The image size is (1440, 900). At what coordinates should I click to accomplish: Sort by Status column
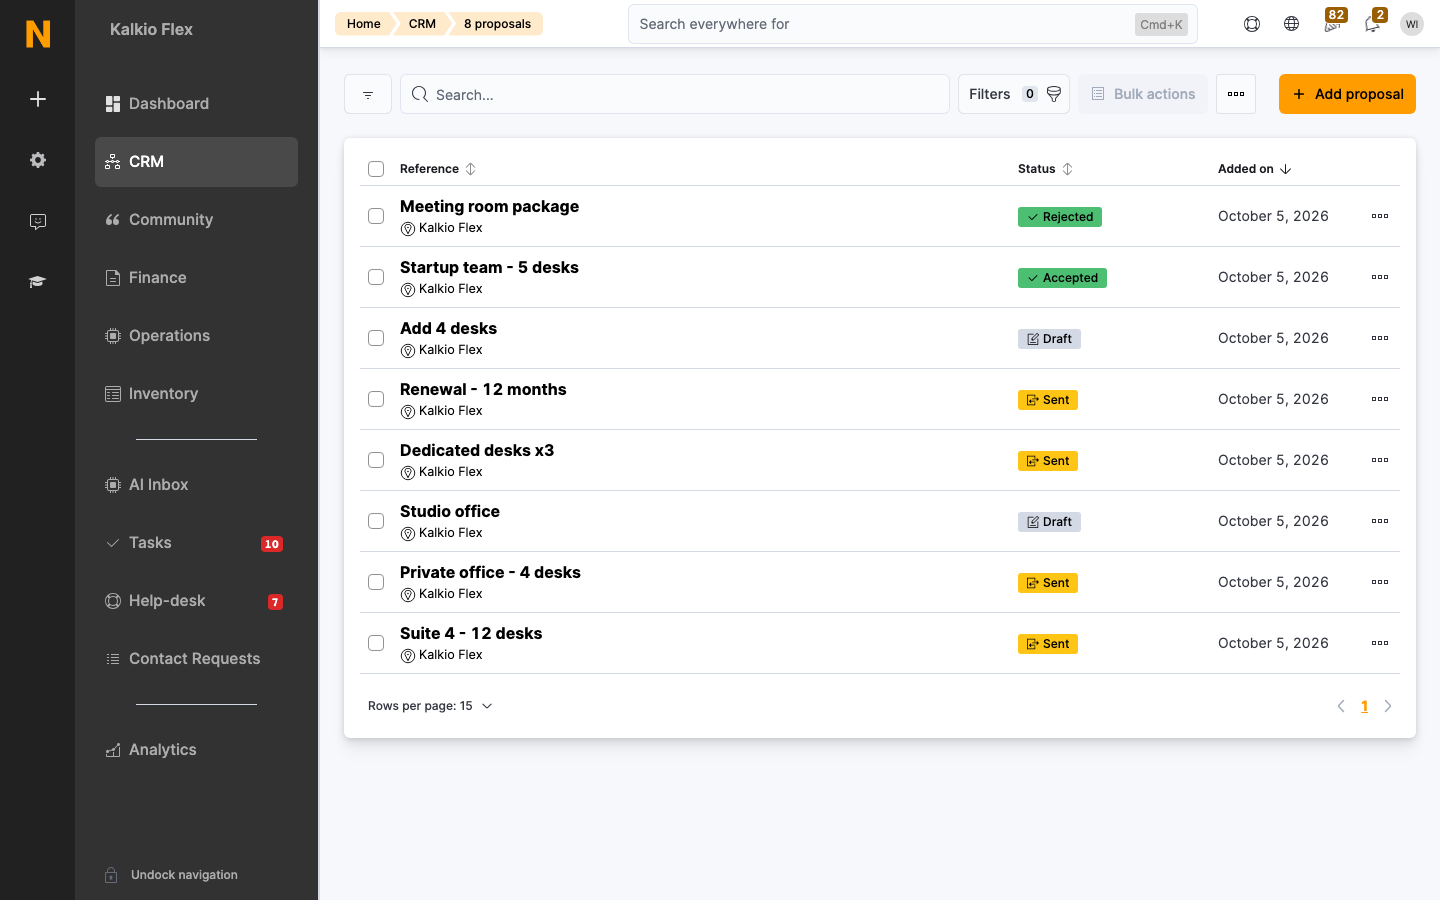click(1045, 169)
